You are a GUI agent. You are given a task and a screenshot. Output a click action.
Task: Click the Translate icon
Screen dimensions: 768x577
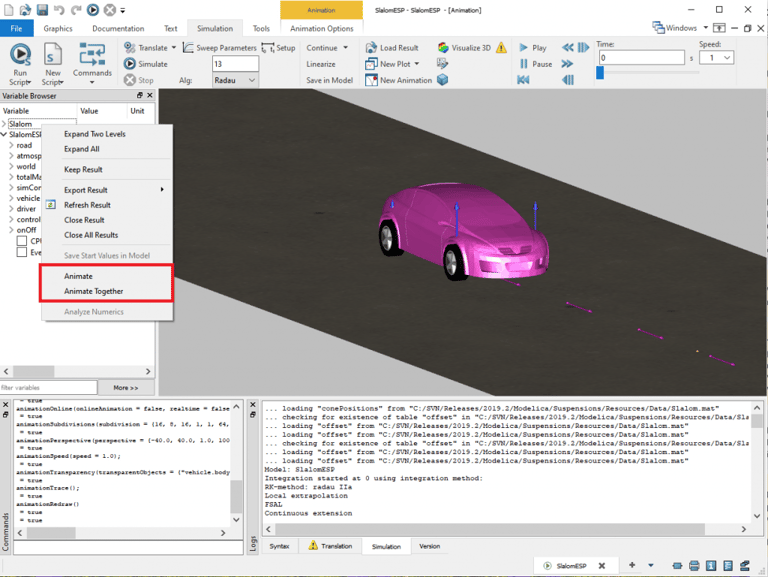129,48
